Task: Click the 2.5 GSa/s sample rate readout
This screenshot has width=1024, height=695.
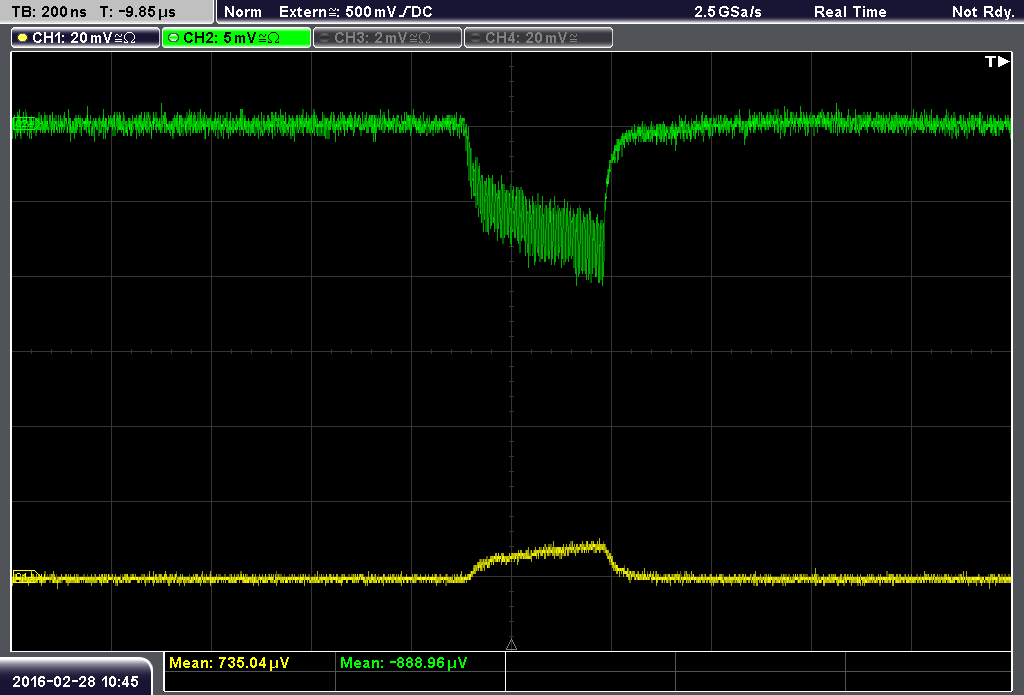Action: pyautogui.click(x=728, y=12)
